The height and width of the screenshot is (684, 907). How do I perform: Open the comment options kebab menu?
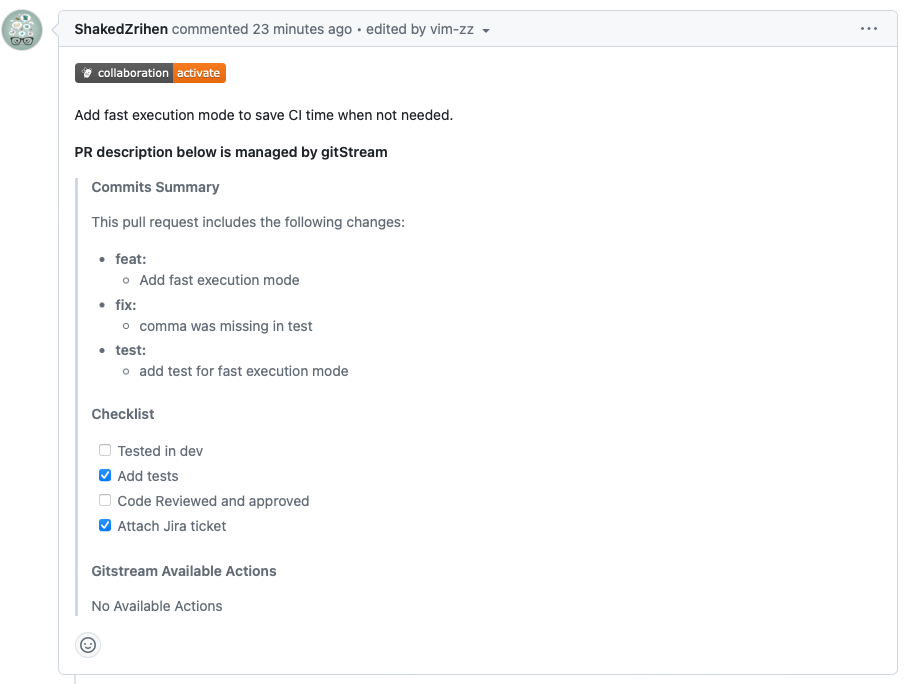(868, 28)
